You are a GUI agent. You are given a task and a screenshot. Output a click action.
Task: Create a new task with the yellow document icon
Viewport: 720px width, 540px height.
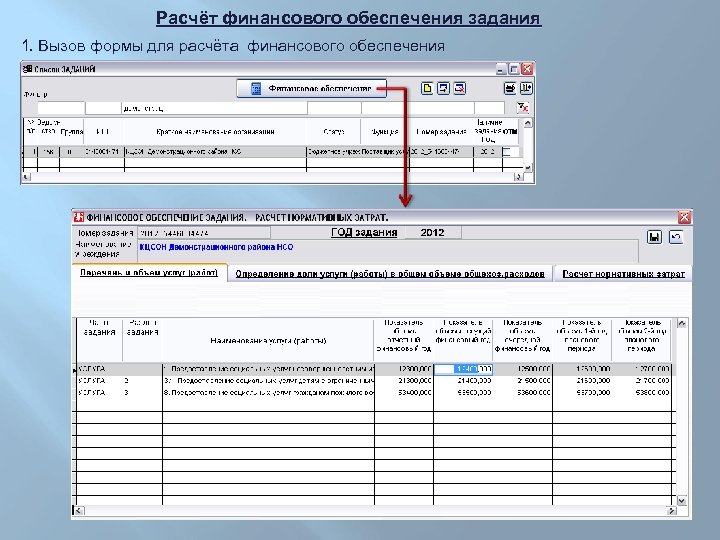point(427,88)
